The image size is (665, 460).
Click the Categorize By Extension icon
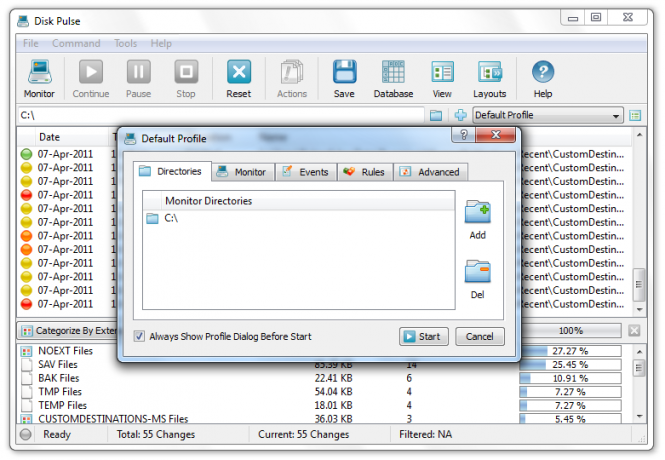[x=27, y=331]
